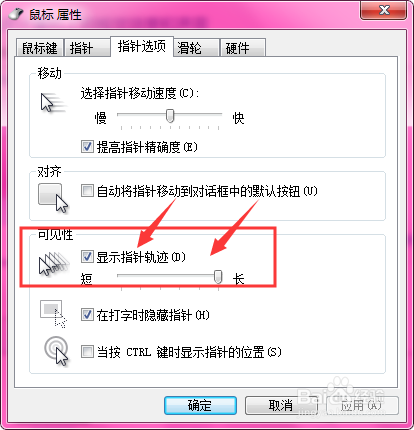The image size is (414, 430).
Task: Click the 确定 button
Action: (x=200, y=405)
